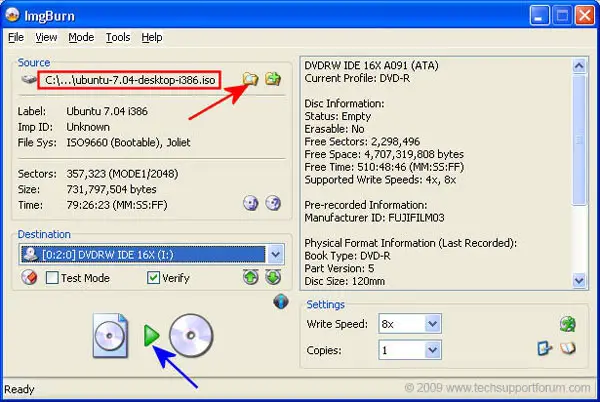Click the '731,797,504 bytes' size value

[111, 189]
